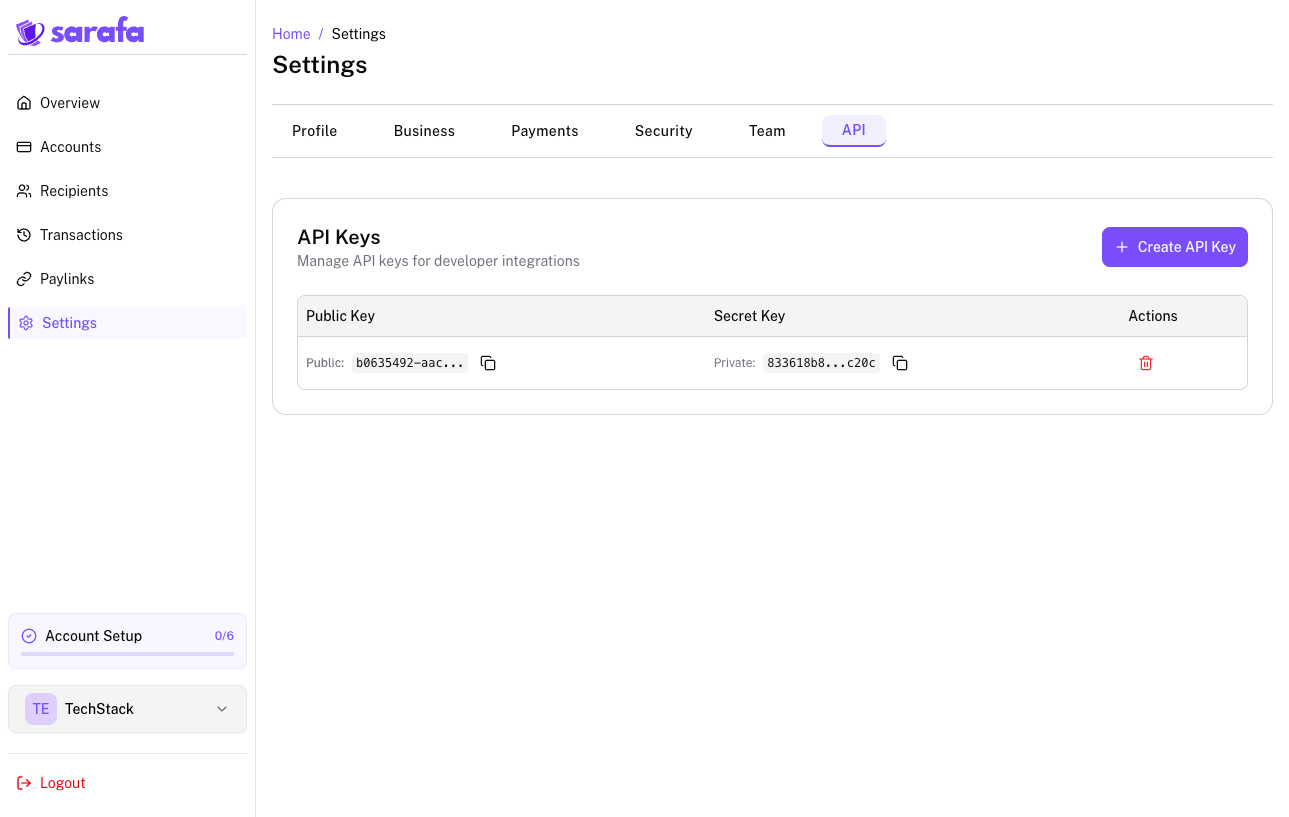The width and height of the screenshot is (1289, 817).
Task: Click the "Private:" label
Action: tap(734, 363)
